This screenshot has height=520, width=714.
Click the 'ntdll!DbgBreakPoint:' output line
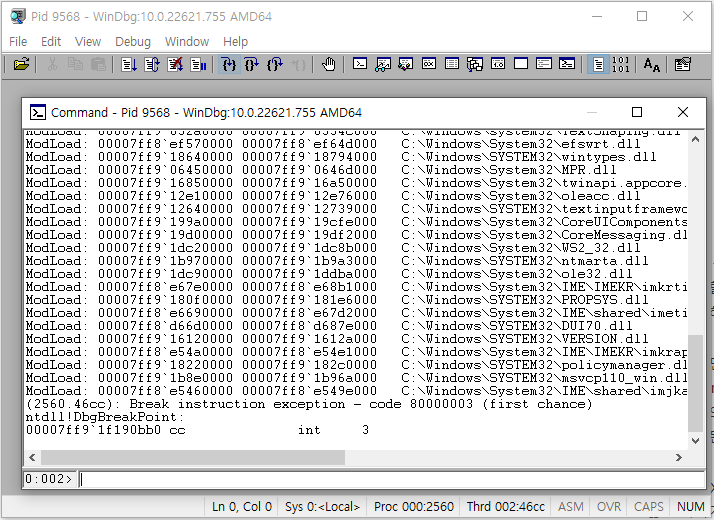(x=105, y=417)
